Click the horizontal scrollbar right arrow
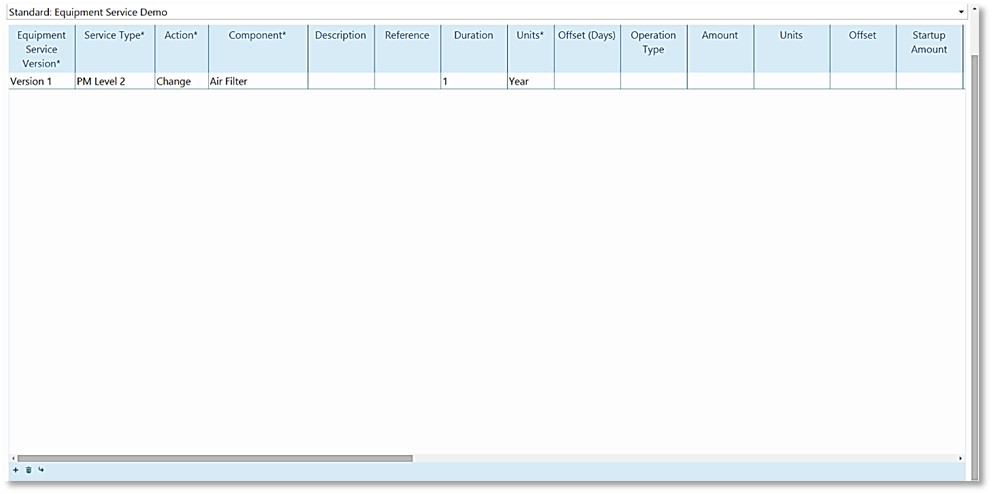Viewport: 992px width, 494px height. point(961,458)
